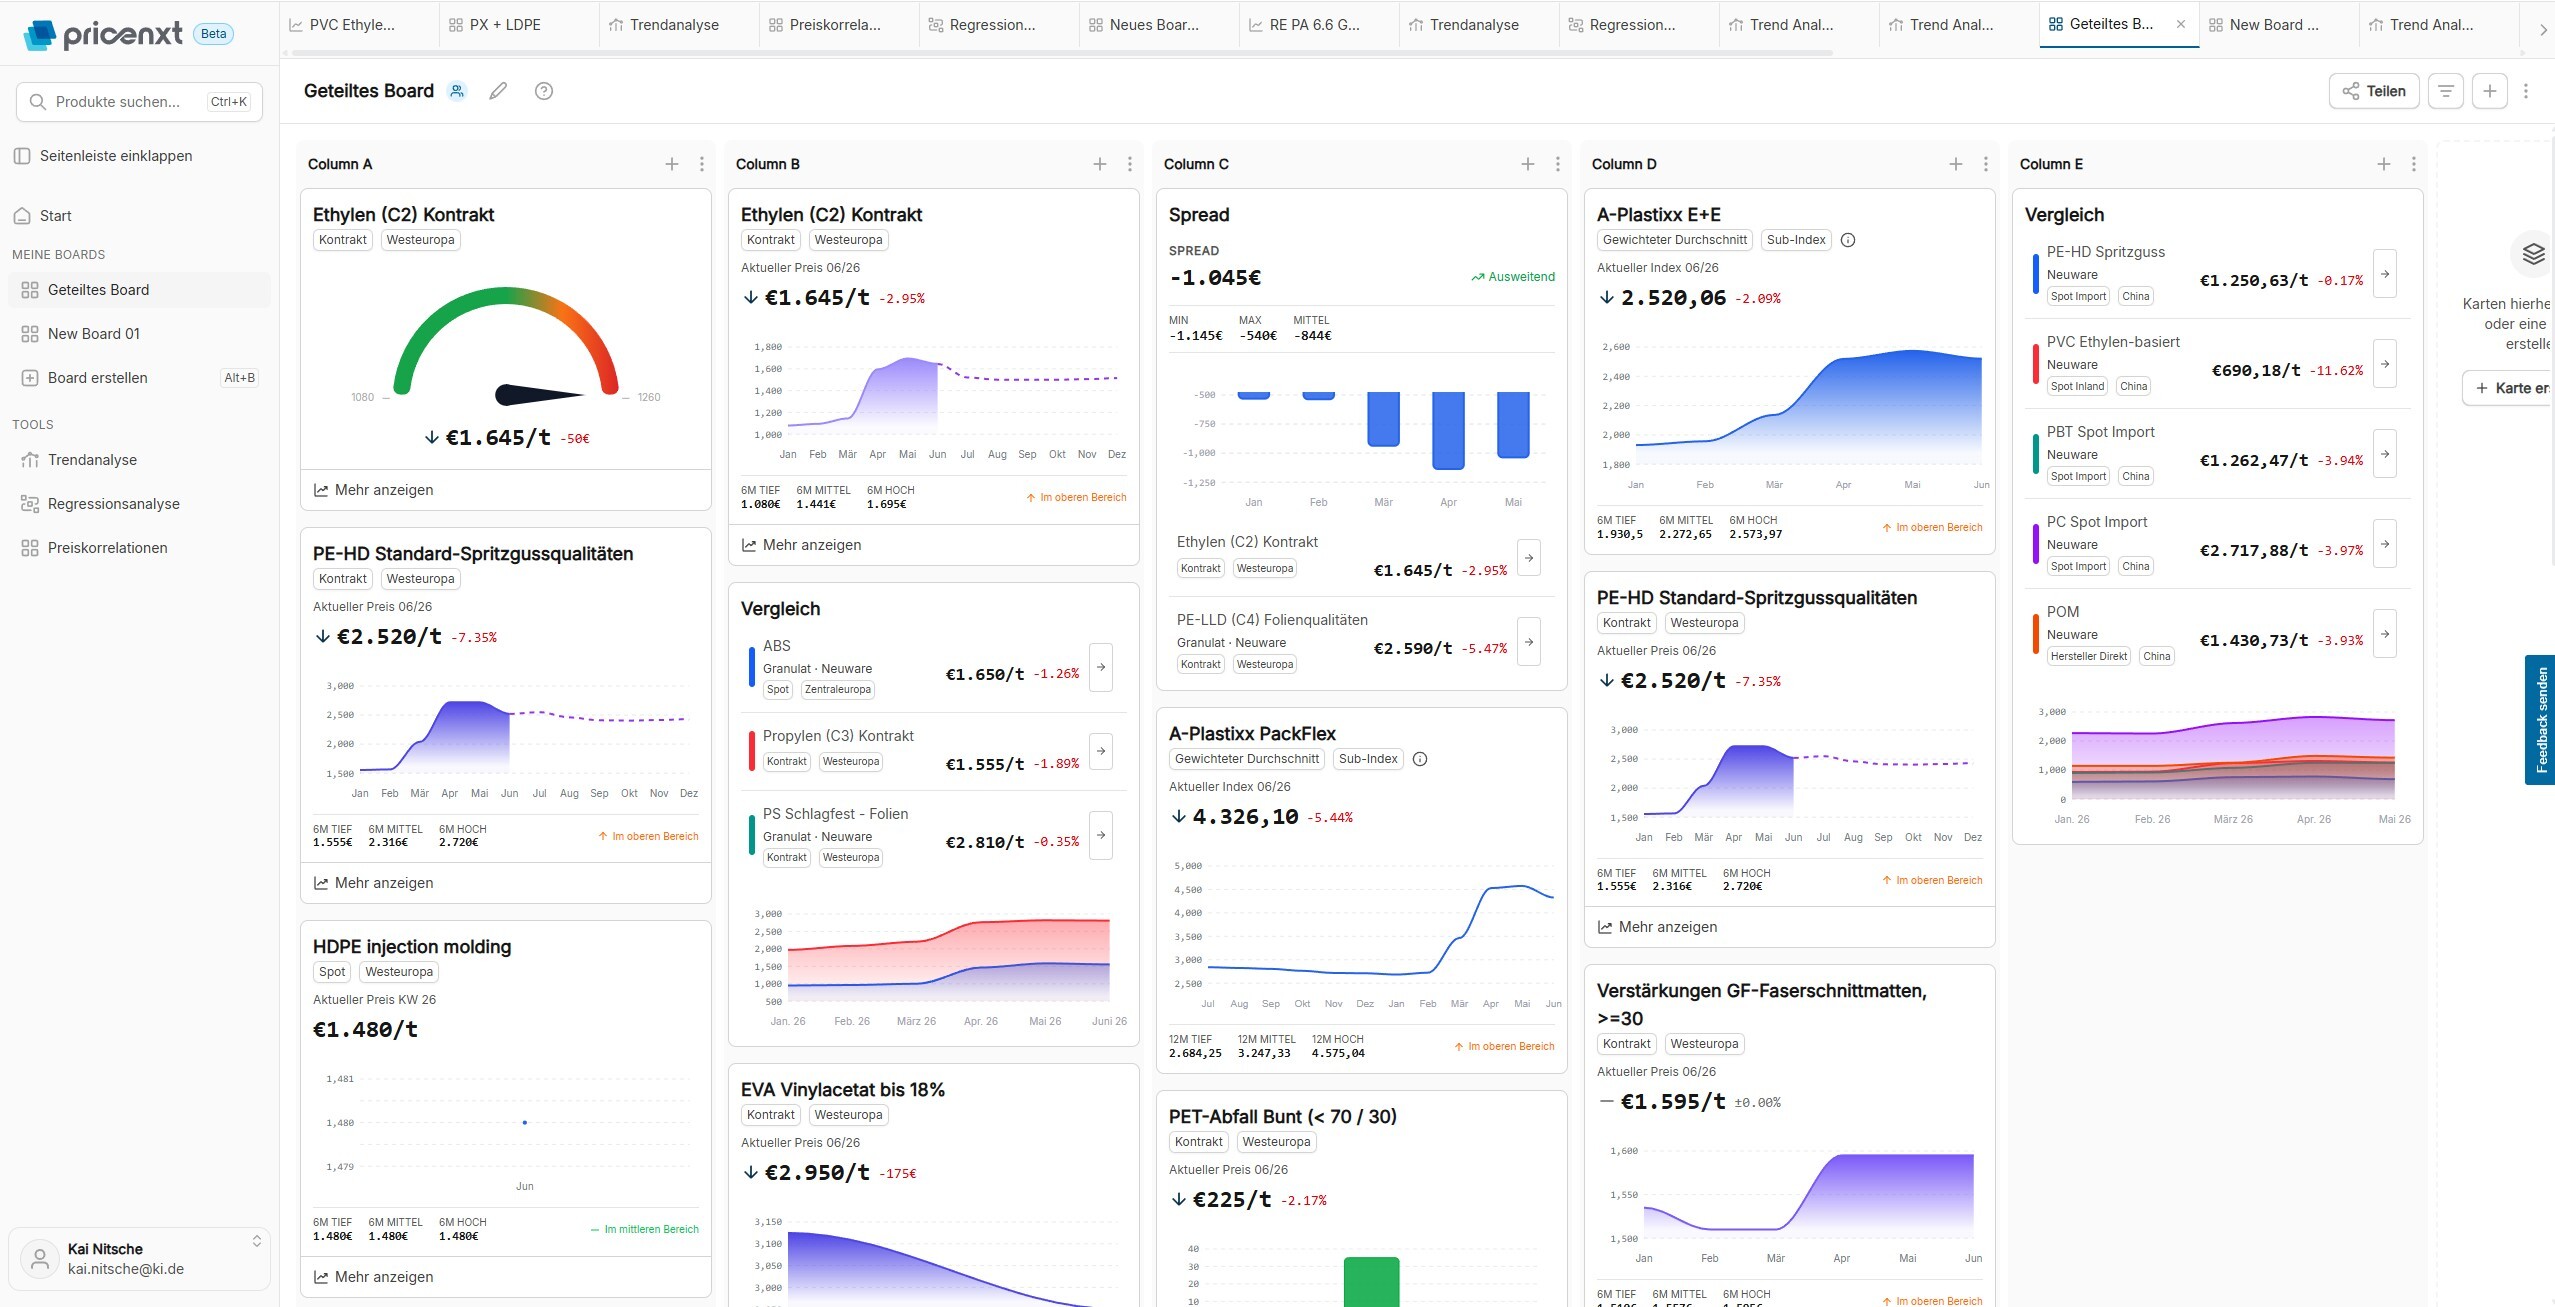Add a card to Column C via plus

pyautogui.click(x=1528, y=164)
